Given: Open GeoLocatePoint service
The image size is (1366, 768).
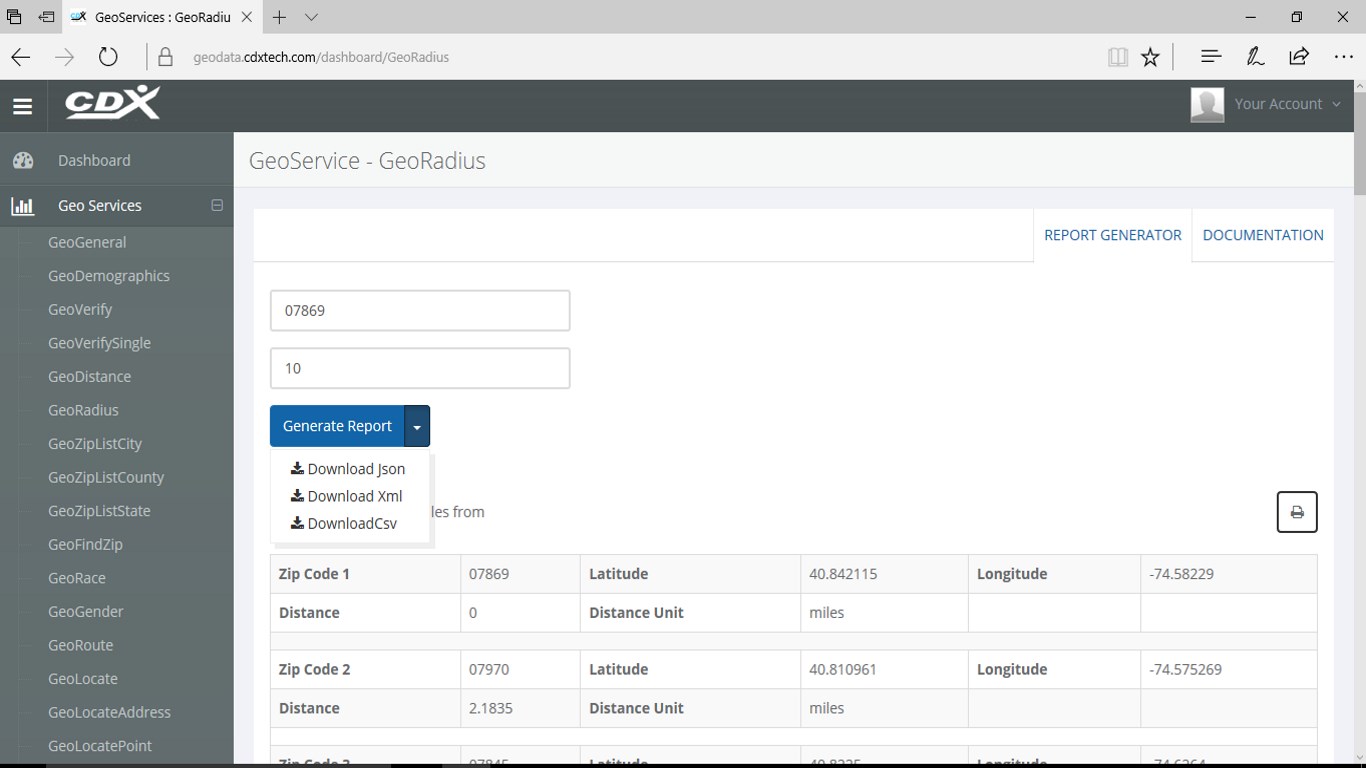Looking at the screenshot, I should (x=100, y=746).
